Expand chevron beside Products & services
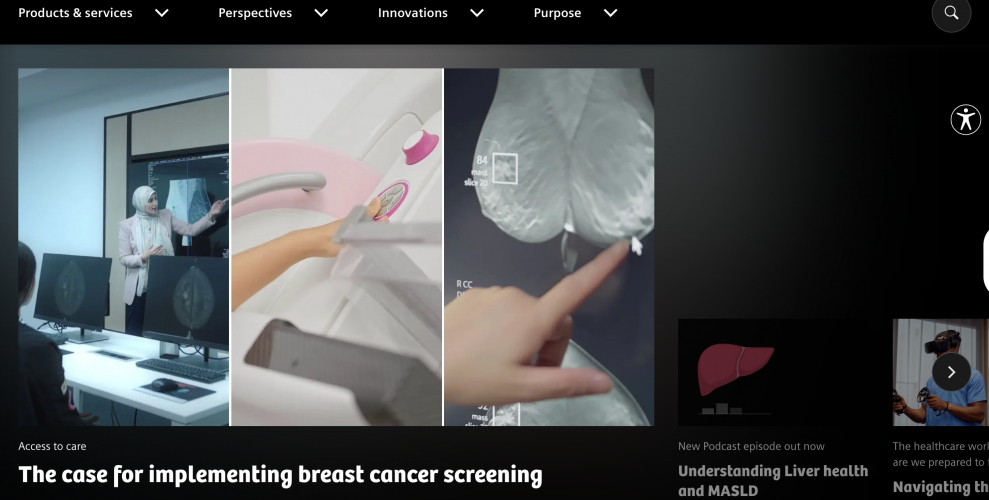 pyautogui.click(x=162, y=13)
